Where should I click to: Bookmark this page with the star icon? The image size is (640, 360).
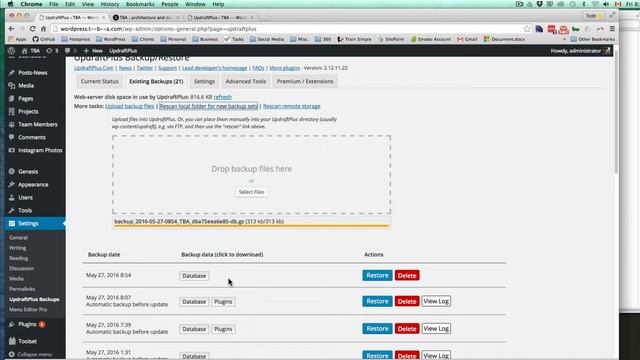tap(527, 29)
